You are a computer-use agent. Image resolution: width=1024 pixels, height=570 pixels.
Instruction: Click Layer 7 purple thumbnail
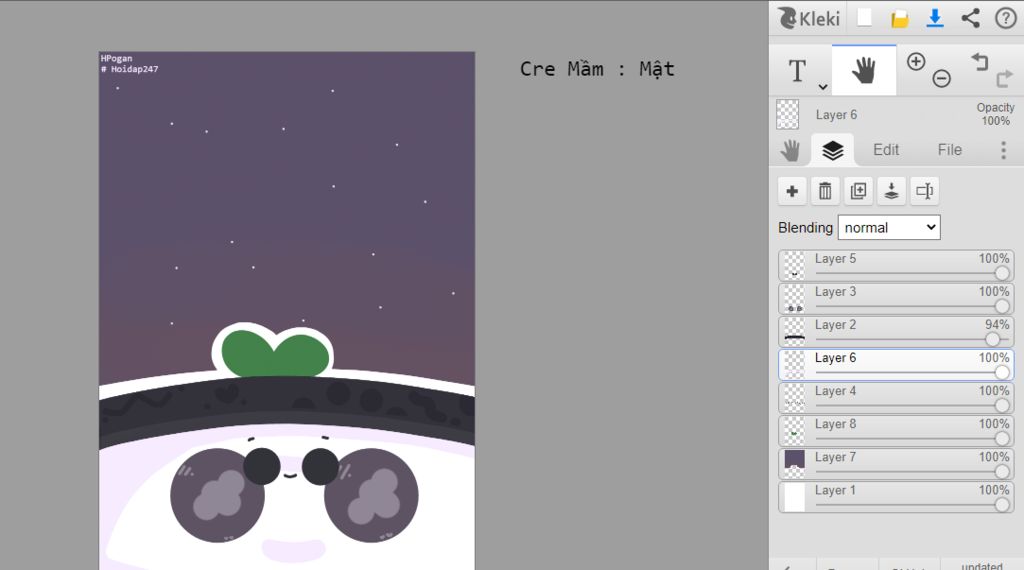[794, 464]
